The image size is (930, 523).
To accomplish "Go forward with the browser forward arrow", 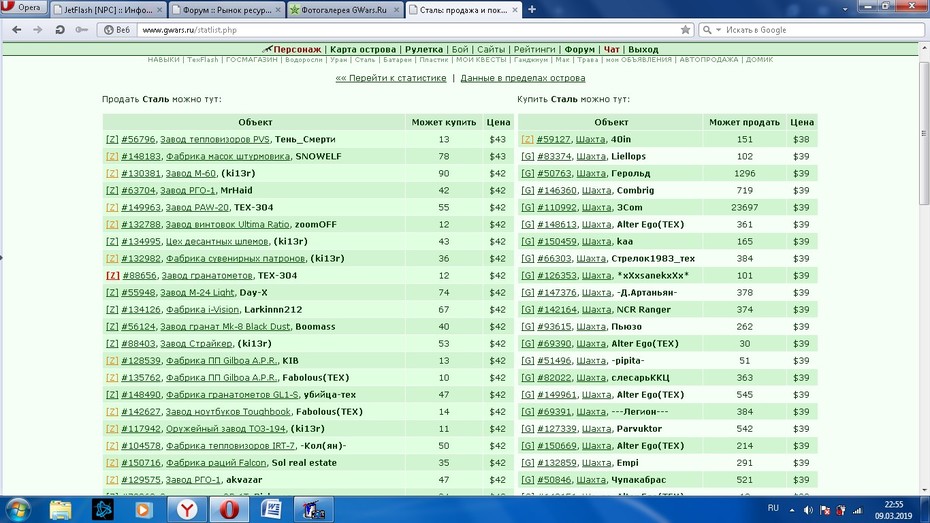I will coord(37,30).
